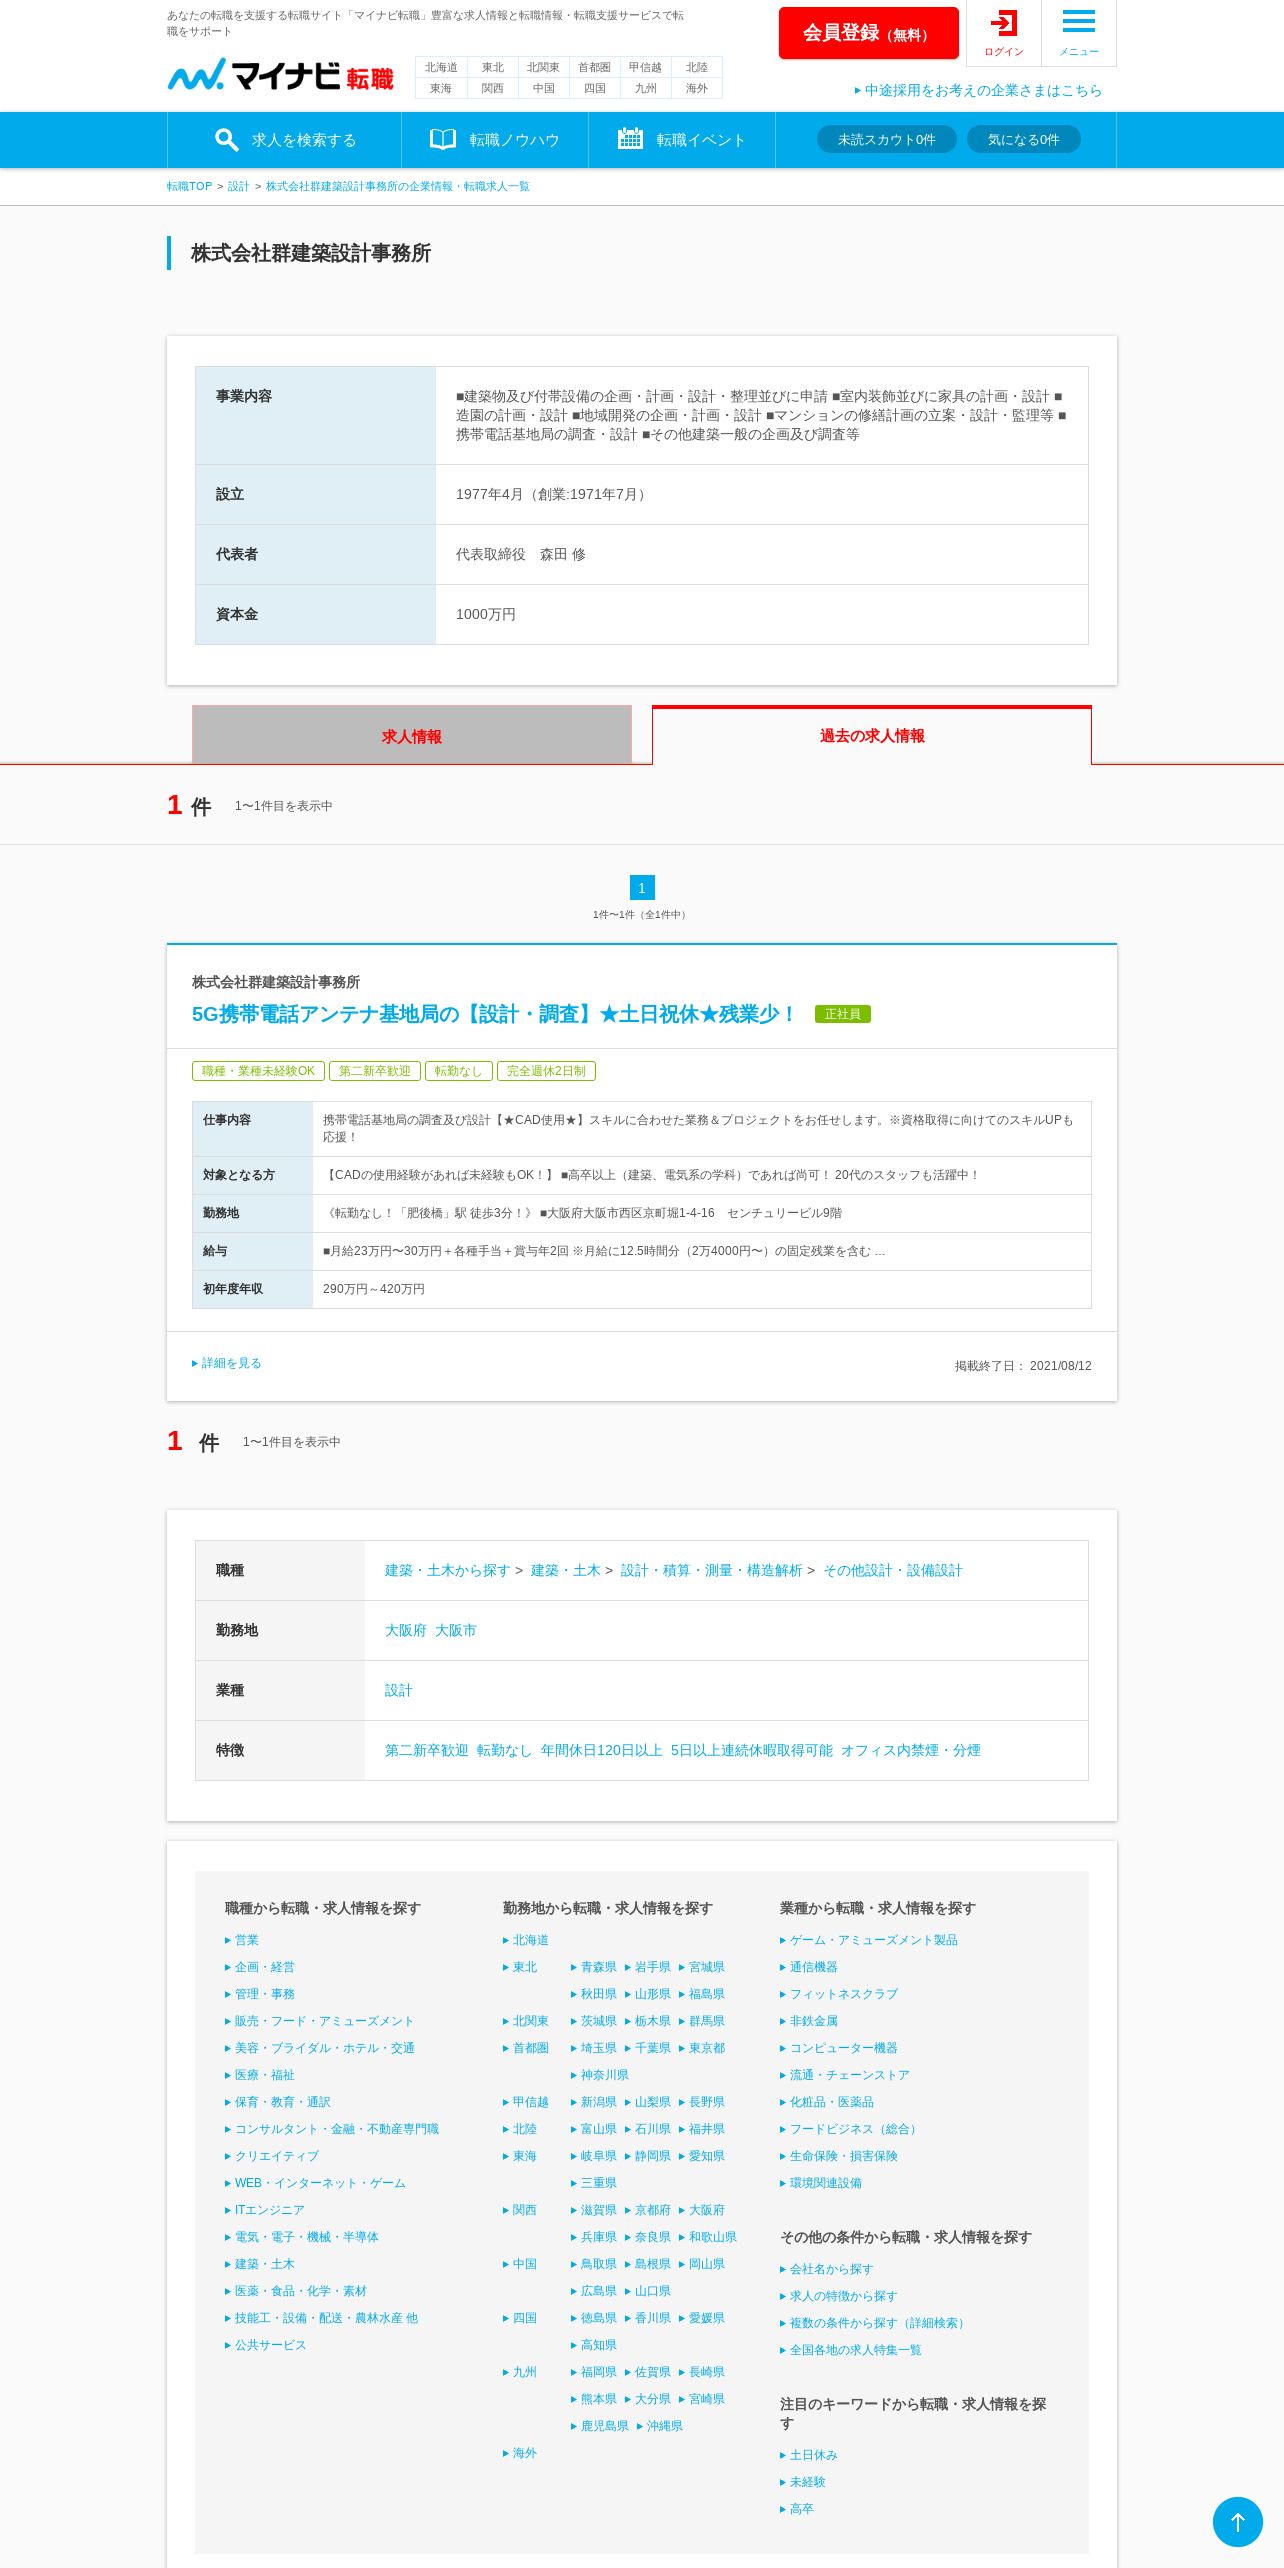Screen dimensions: 1284x2568
Task: Open 海外 link in footer regions
Action: pyautogui.click(x=520, y=2453)
